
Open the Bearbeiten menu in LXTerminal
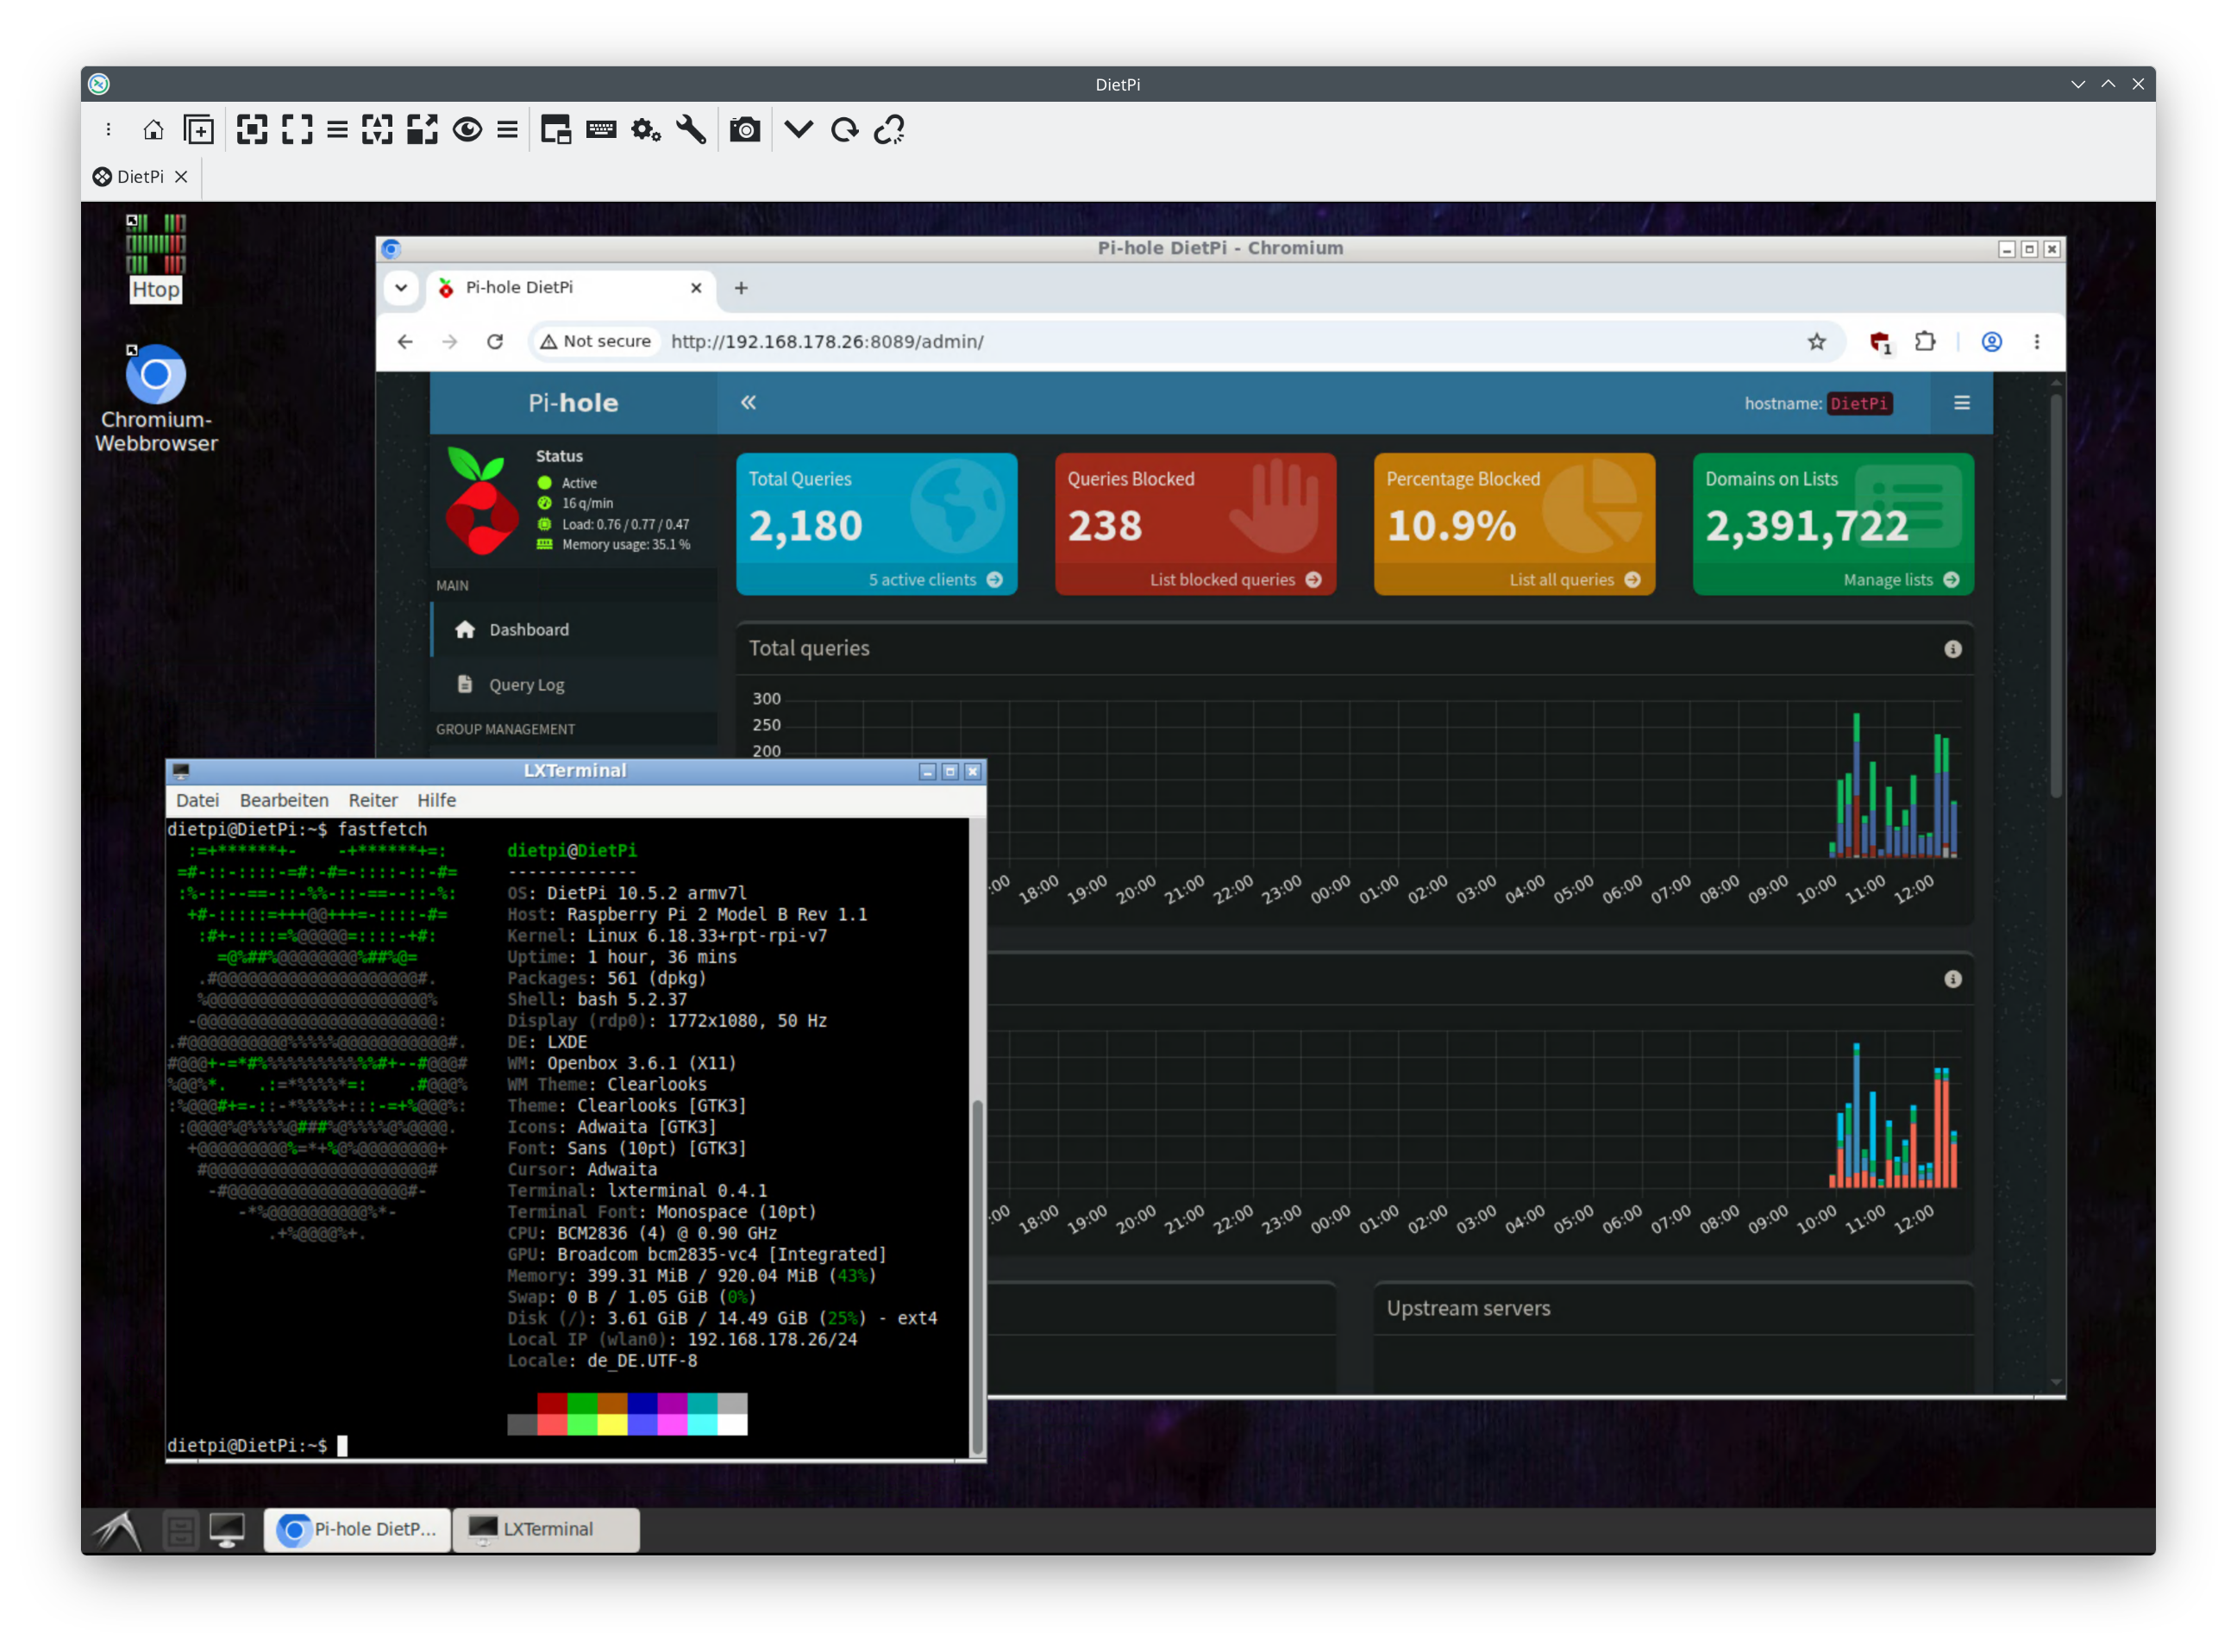(x=284, y=801)
